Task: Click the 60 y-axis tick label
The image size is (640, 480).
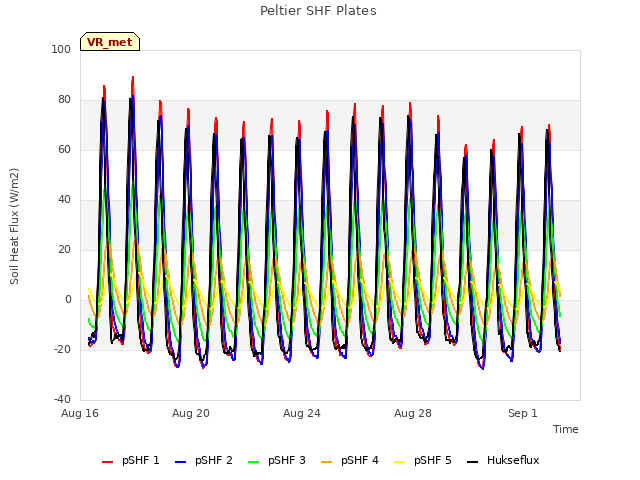Action: [64, 149]
